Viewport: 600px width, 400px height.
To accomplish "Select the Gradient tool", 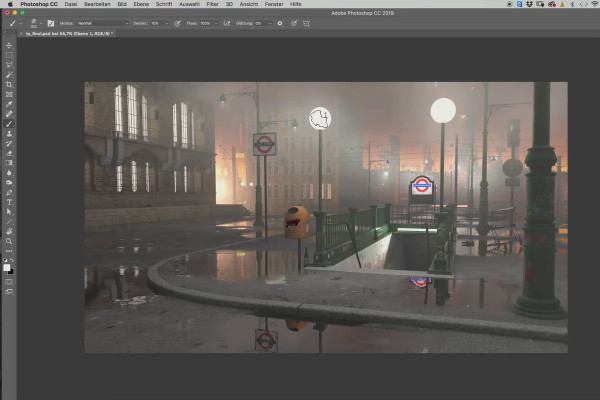I will click(9, 163).
